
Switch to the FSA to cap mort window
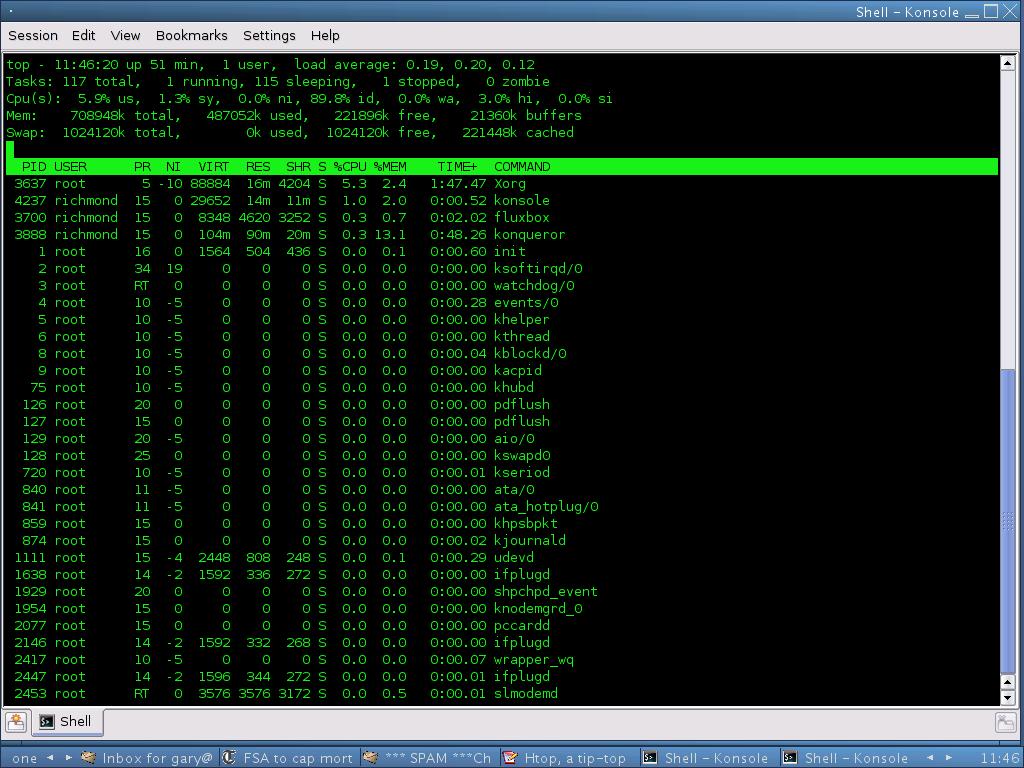(289, 758)
